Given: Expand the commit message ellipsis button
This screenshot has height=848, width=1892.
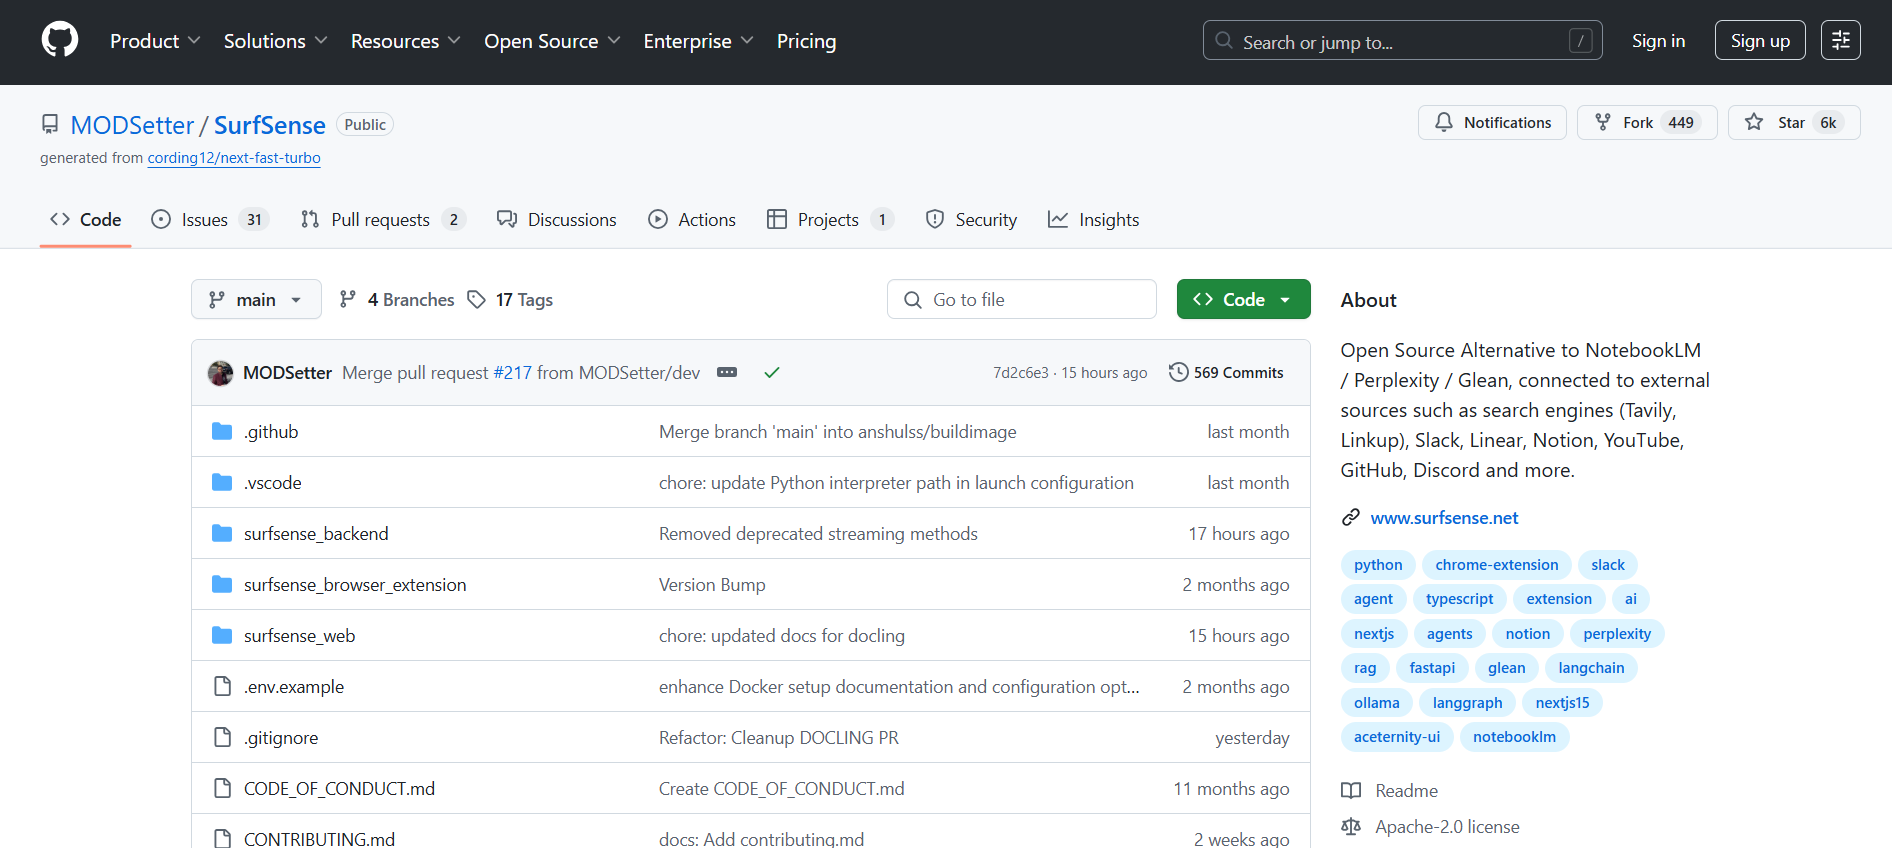Looking at the screenshot, I should coord(727,373).
